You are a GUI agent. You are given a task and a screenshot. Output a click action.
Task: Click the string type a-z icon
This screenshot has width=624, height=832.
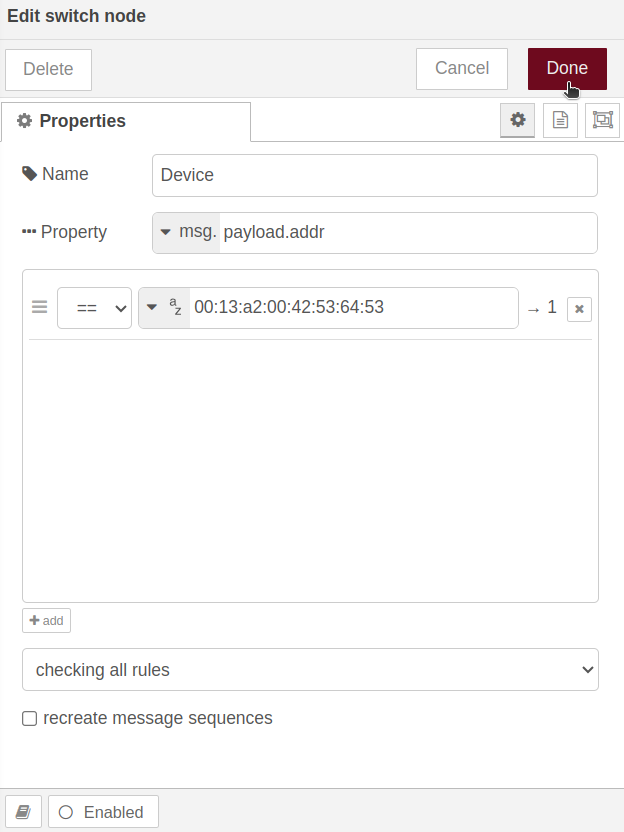click(175, 307)
